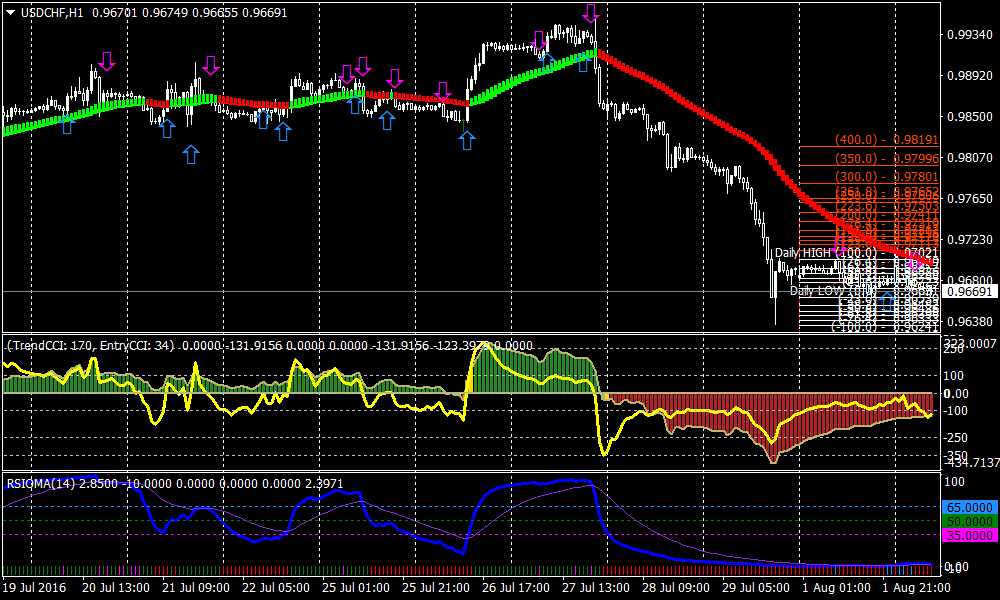The image size is (1000, 600).
Task: Click the magenta sell arrow at the chart's top edge
Action: (x=591, y=13)
